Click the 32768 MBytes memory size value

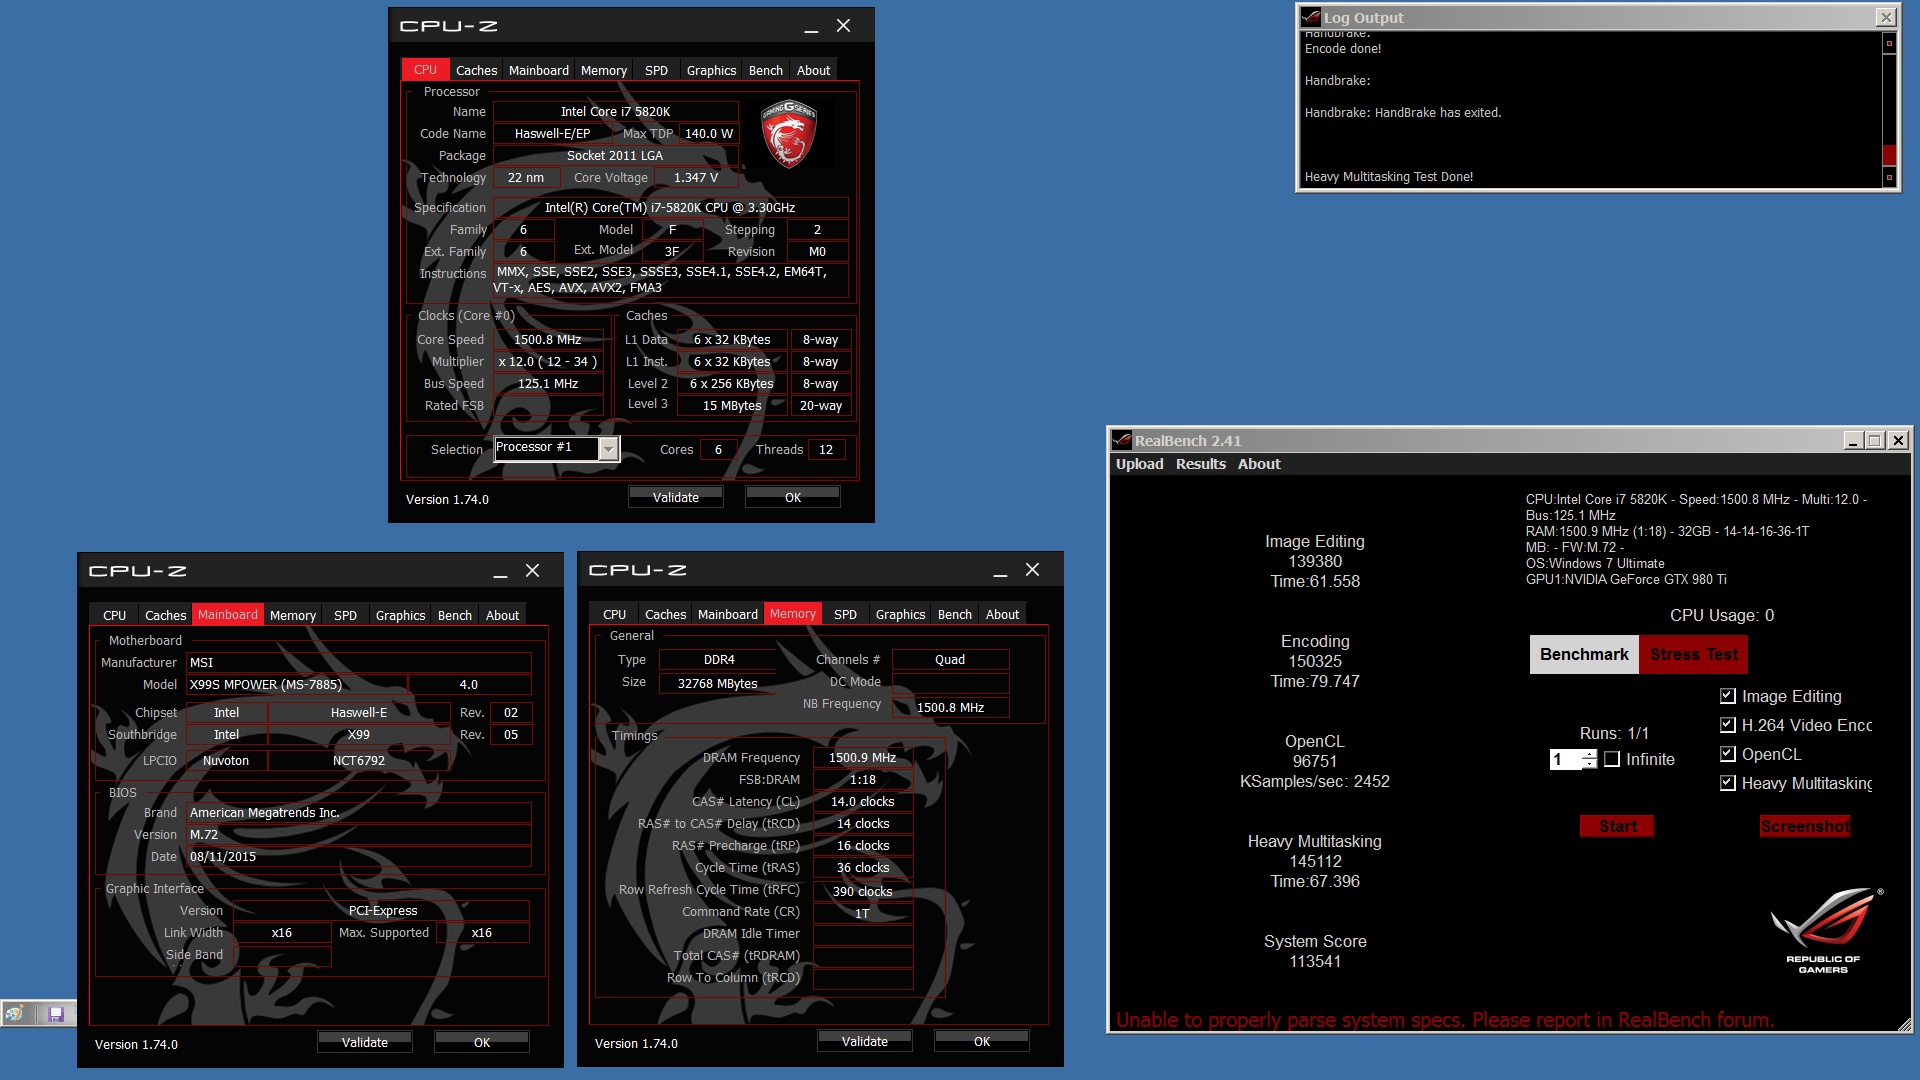point(717,684)
